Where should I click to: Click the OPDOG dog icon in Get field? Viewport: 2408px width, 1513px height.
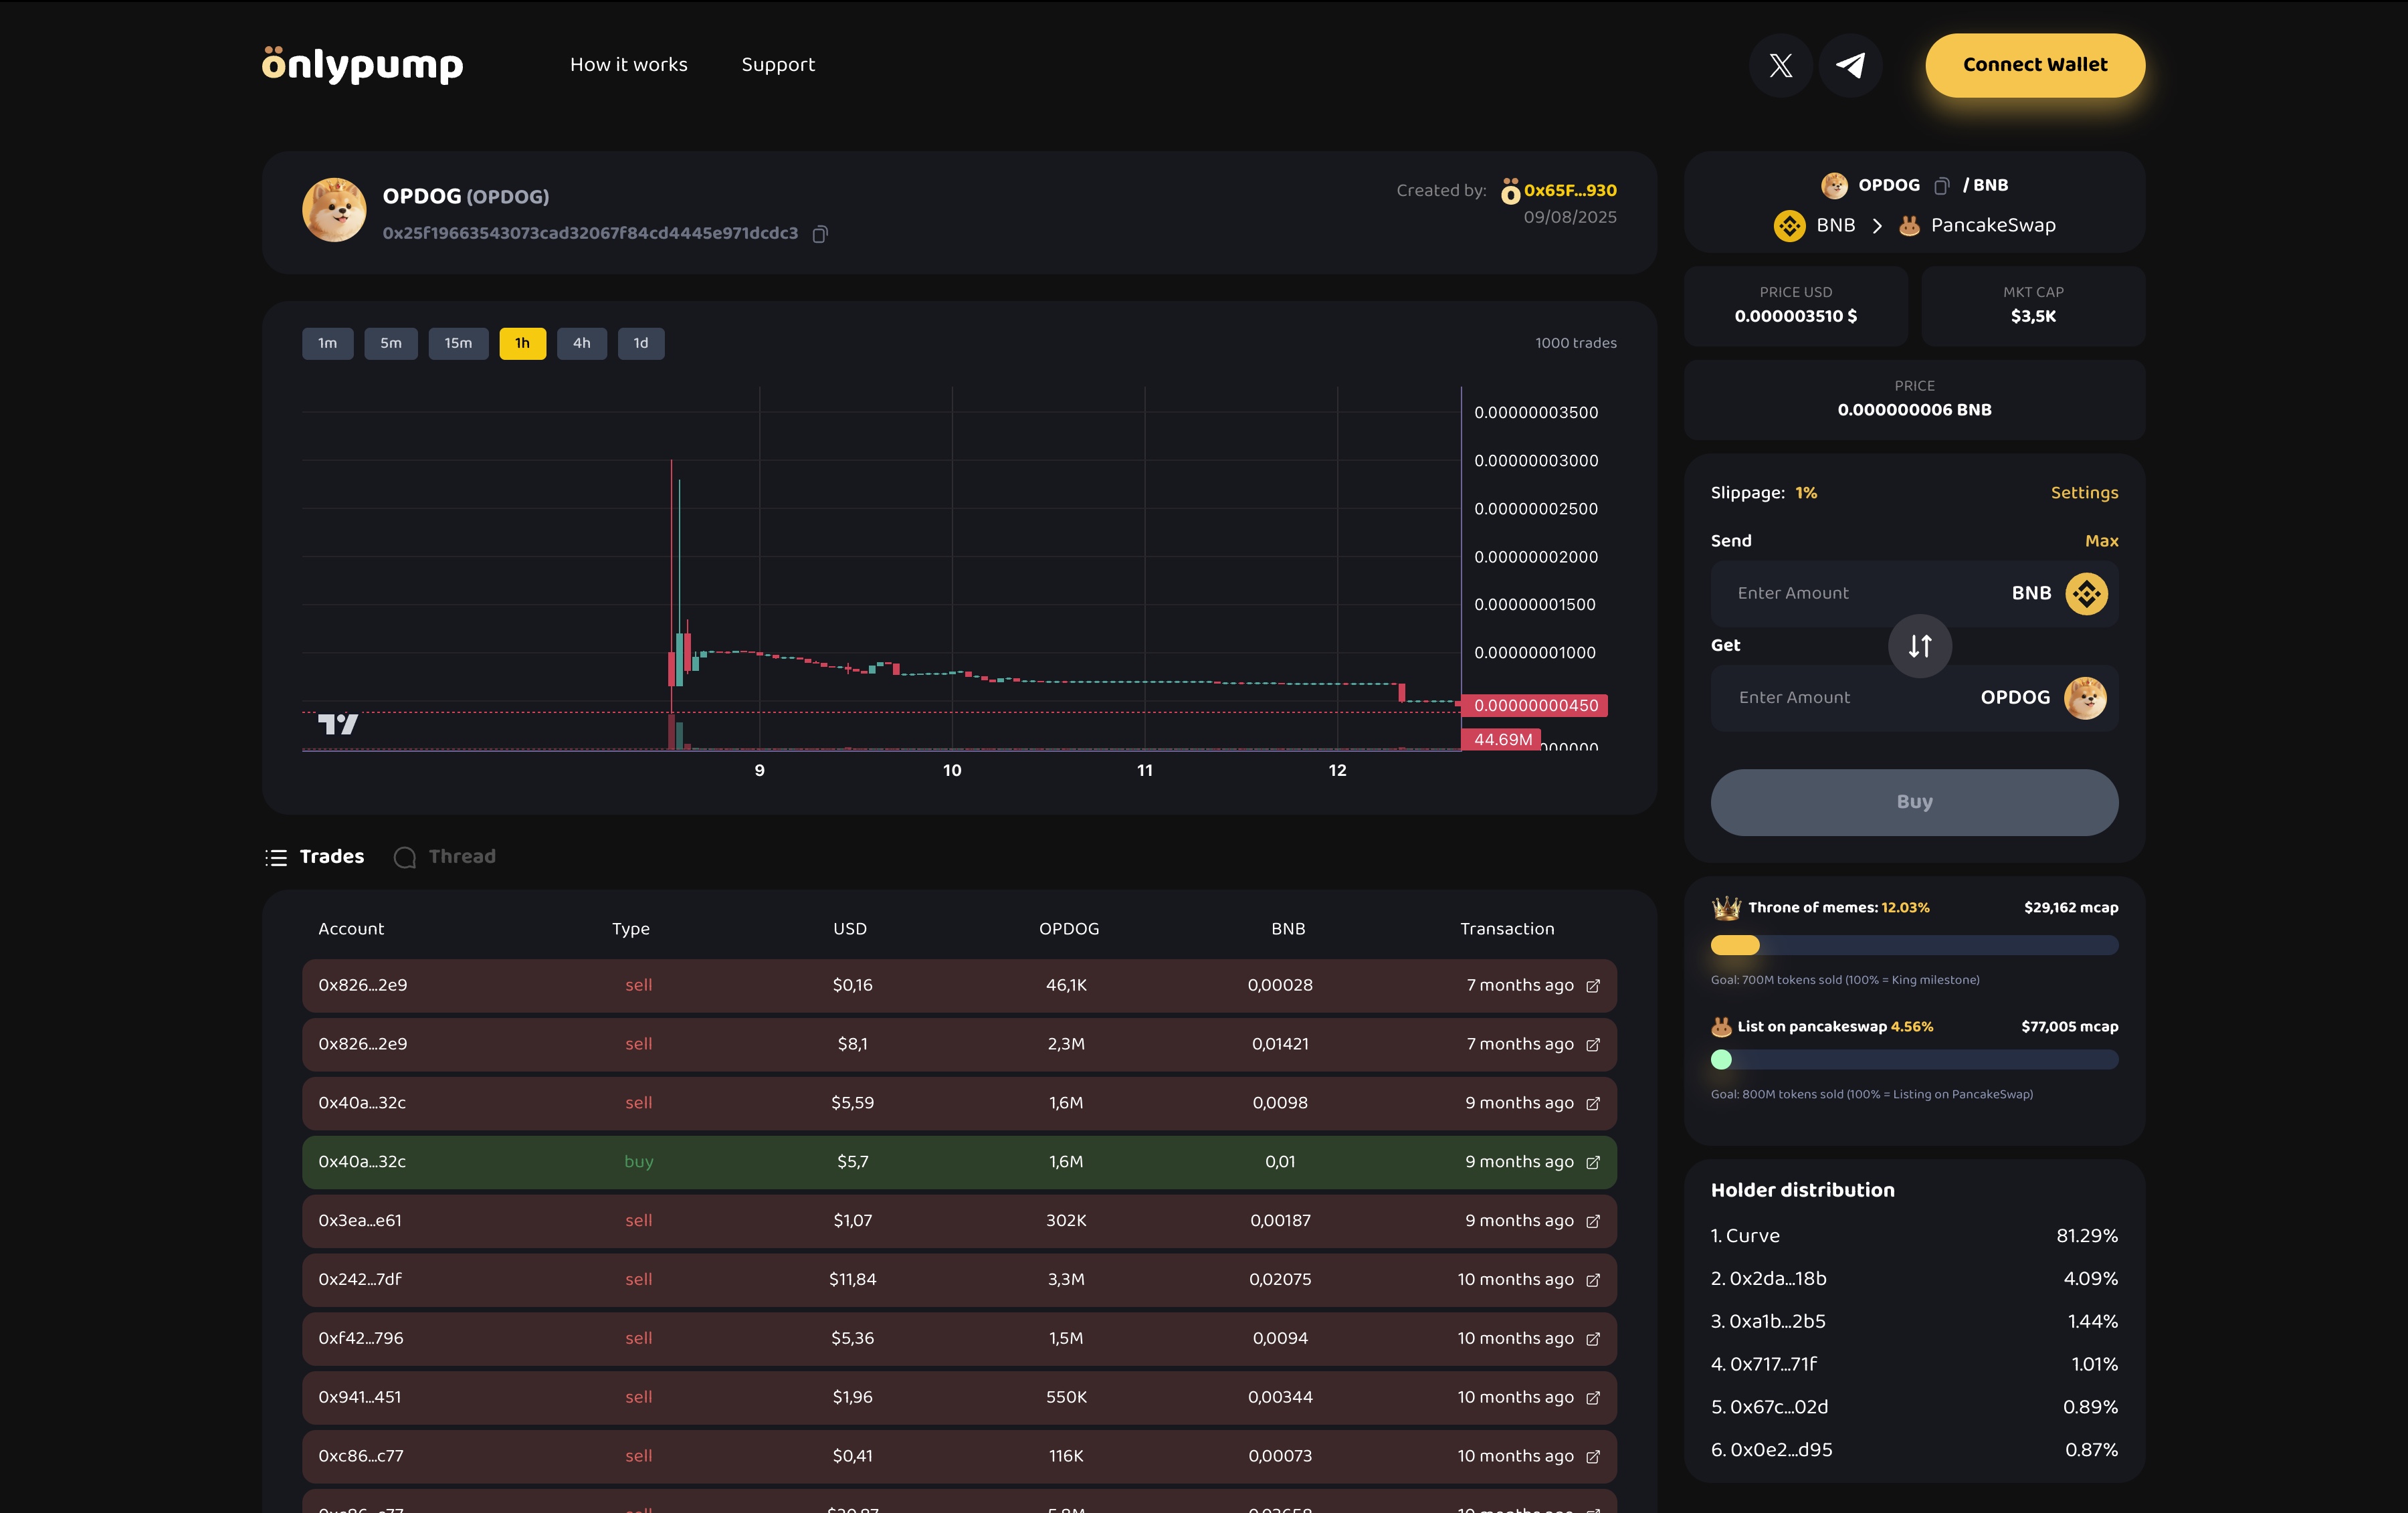click(2085, 698)
